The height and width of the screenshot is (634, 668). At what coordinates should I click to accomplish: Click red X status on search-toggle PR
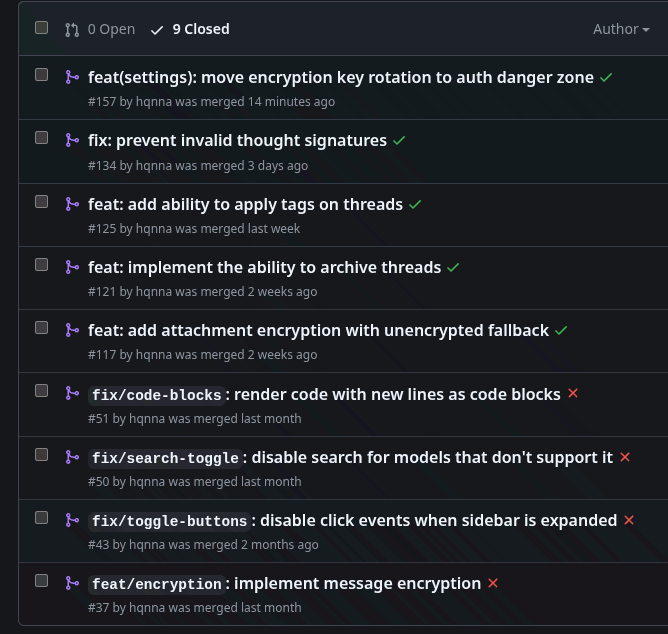[625, 457]
